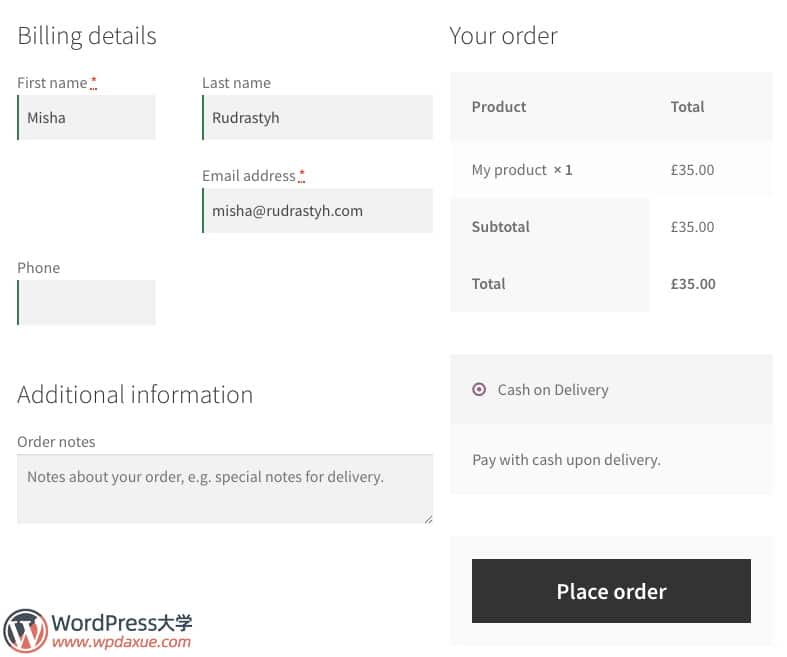Click the Billing details heading

[87, 36]
